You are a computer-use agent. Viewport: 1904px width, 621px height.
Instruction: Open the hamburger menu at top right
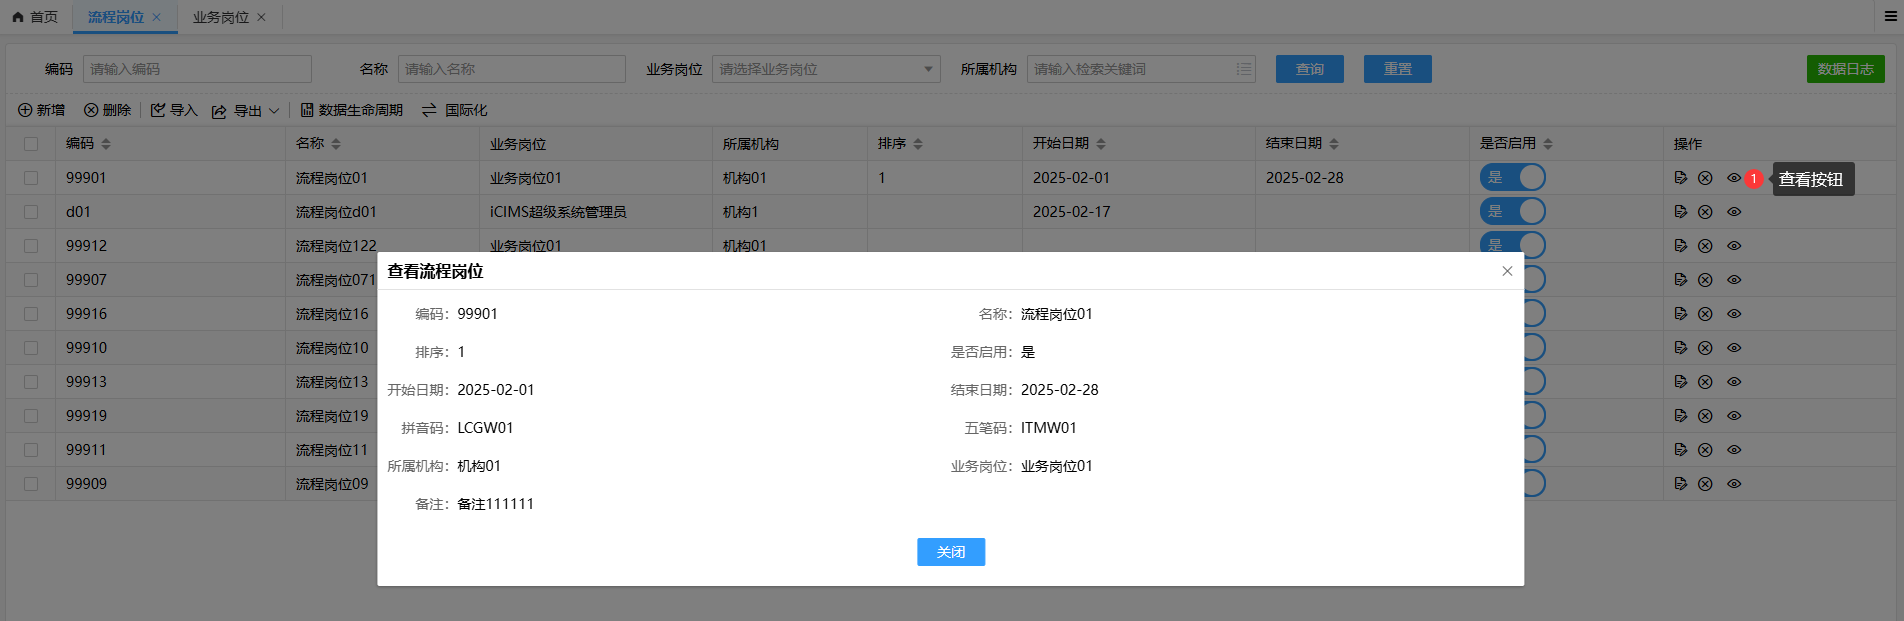[x=1891, y=16]
